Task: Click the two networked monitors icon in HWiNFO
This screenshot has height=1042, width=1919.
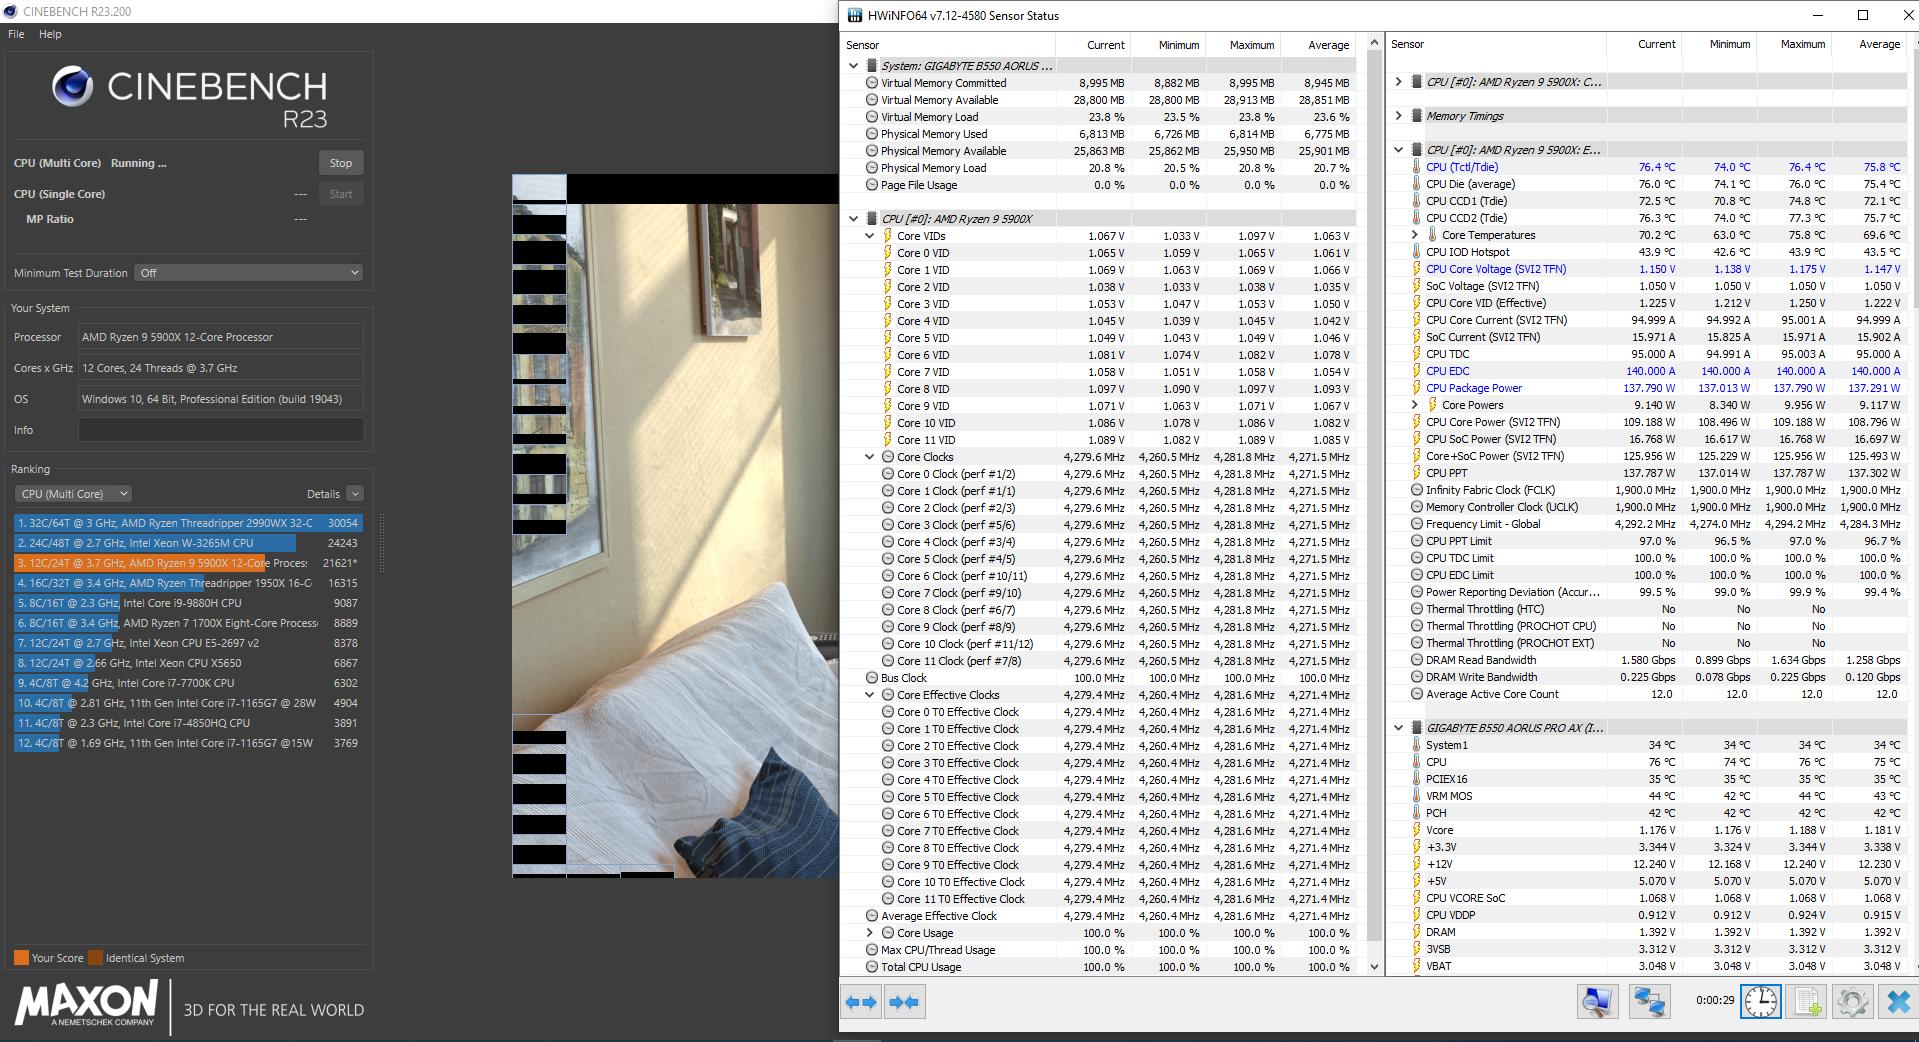Action: tap(1649, 1002)
